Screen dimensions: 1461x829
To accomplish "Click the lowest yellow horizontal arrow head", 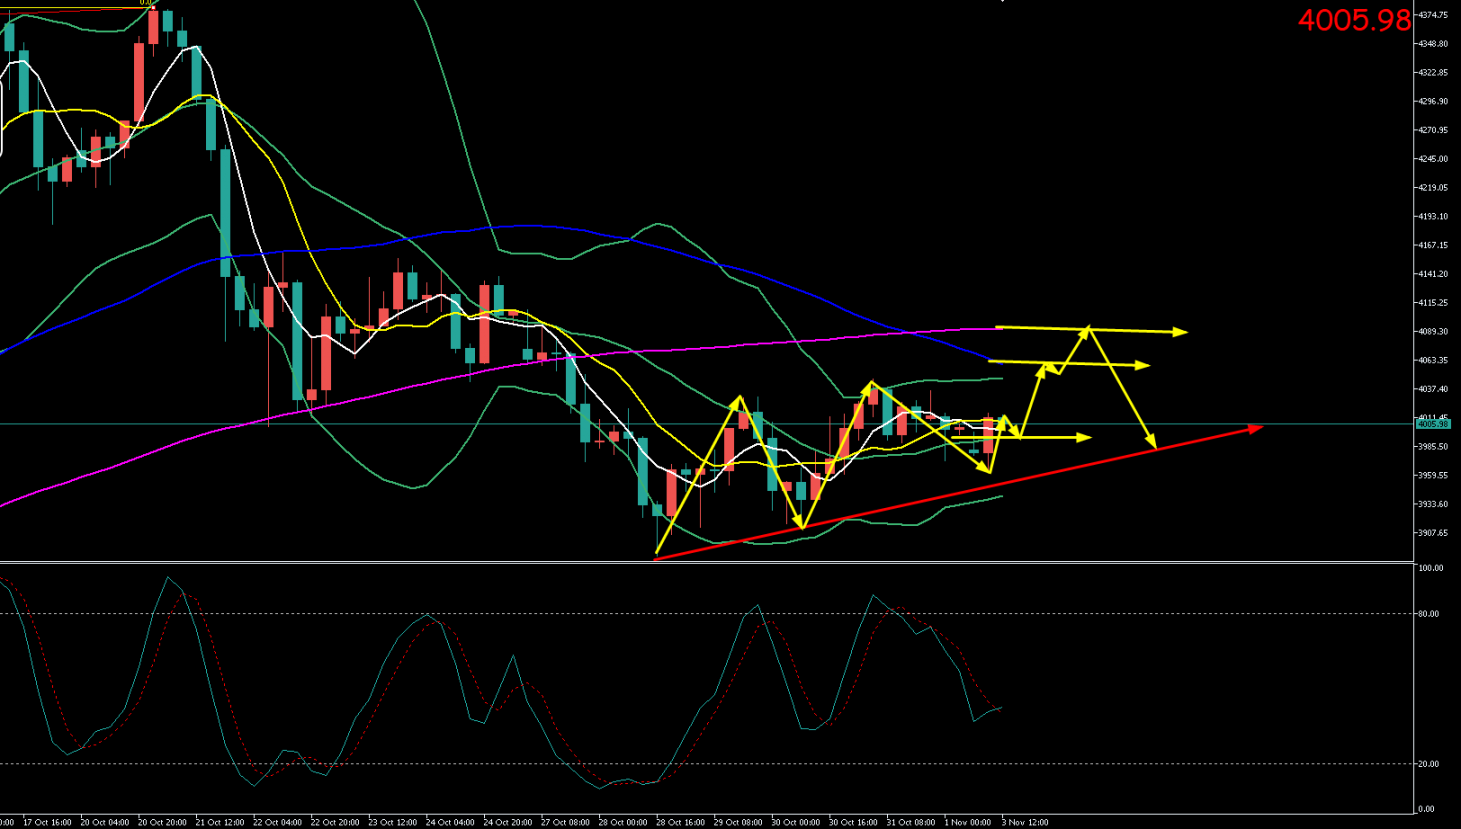I will tap(1086, 437).
